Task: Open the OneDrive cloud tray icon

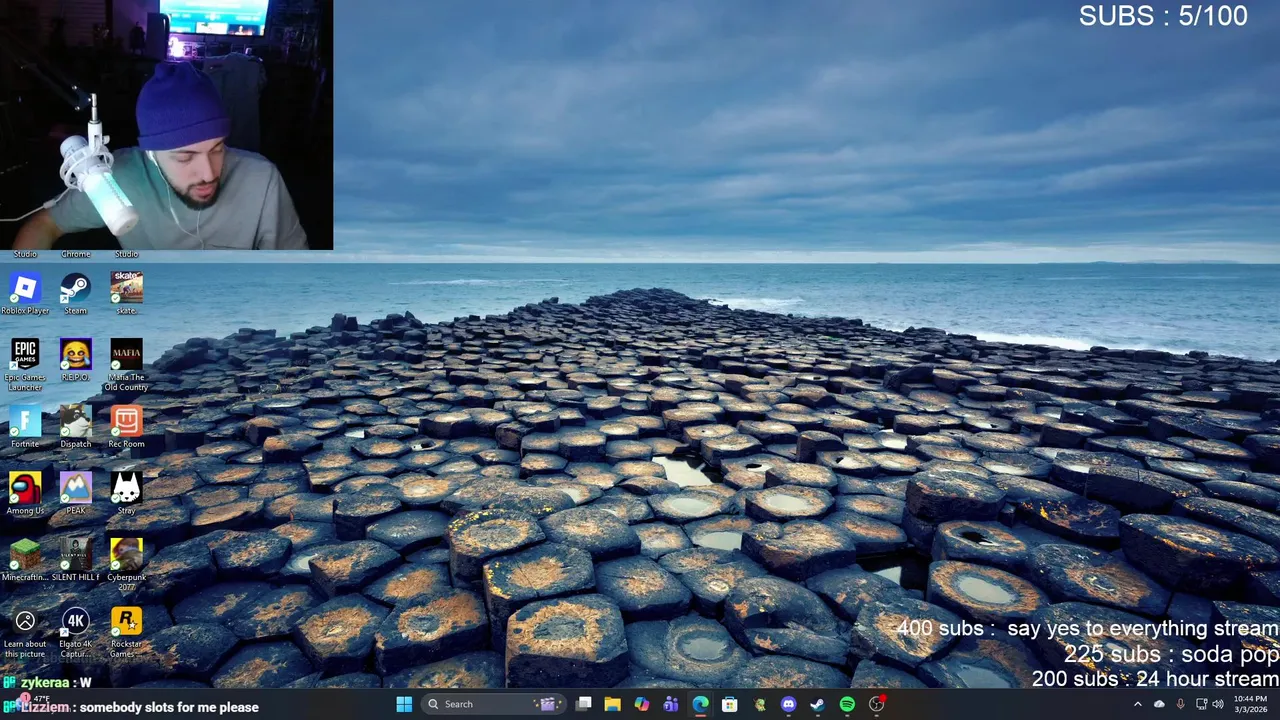Action: point(1159,704)
